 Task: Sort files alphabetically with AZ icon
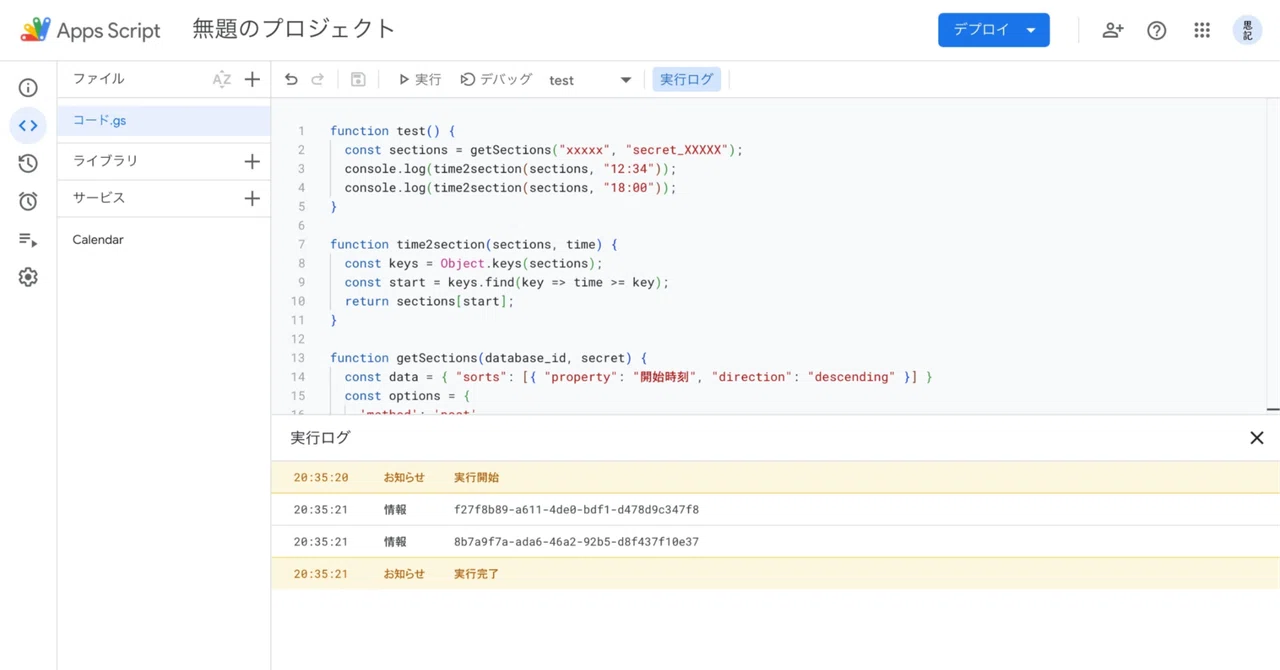click(x=222, y=80)
